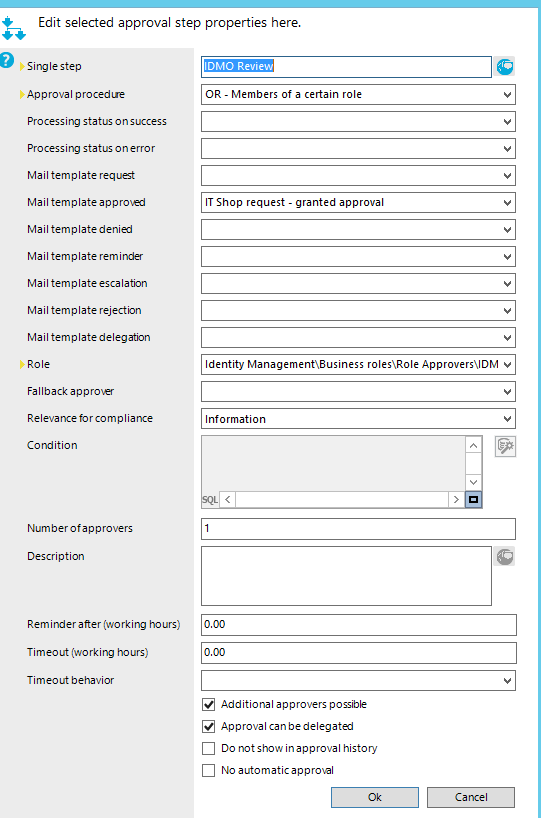The image size is (541, 818).
Task: Toggle Approval can be delegated checkbox
Action: [209, 727]
